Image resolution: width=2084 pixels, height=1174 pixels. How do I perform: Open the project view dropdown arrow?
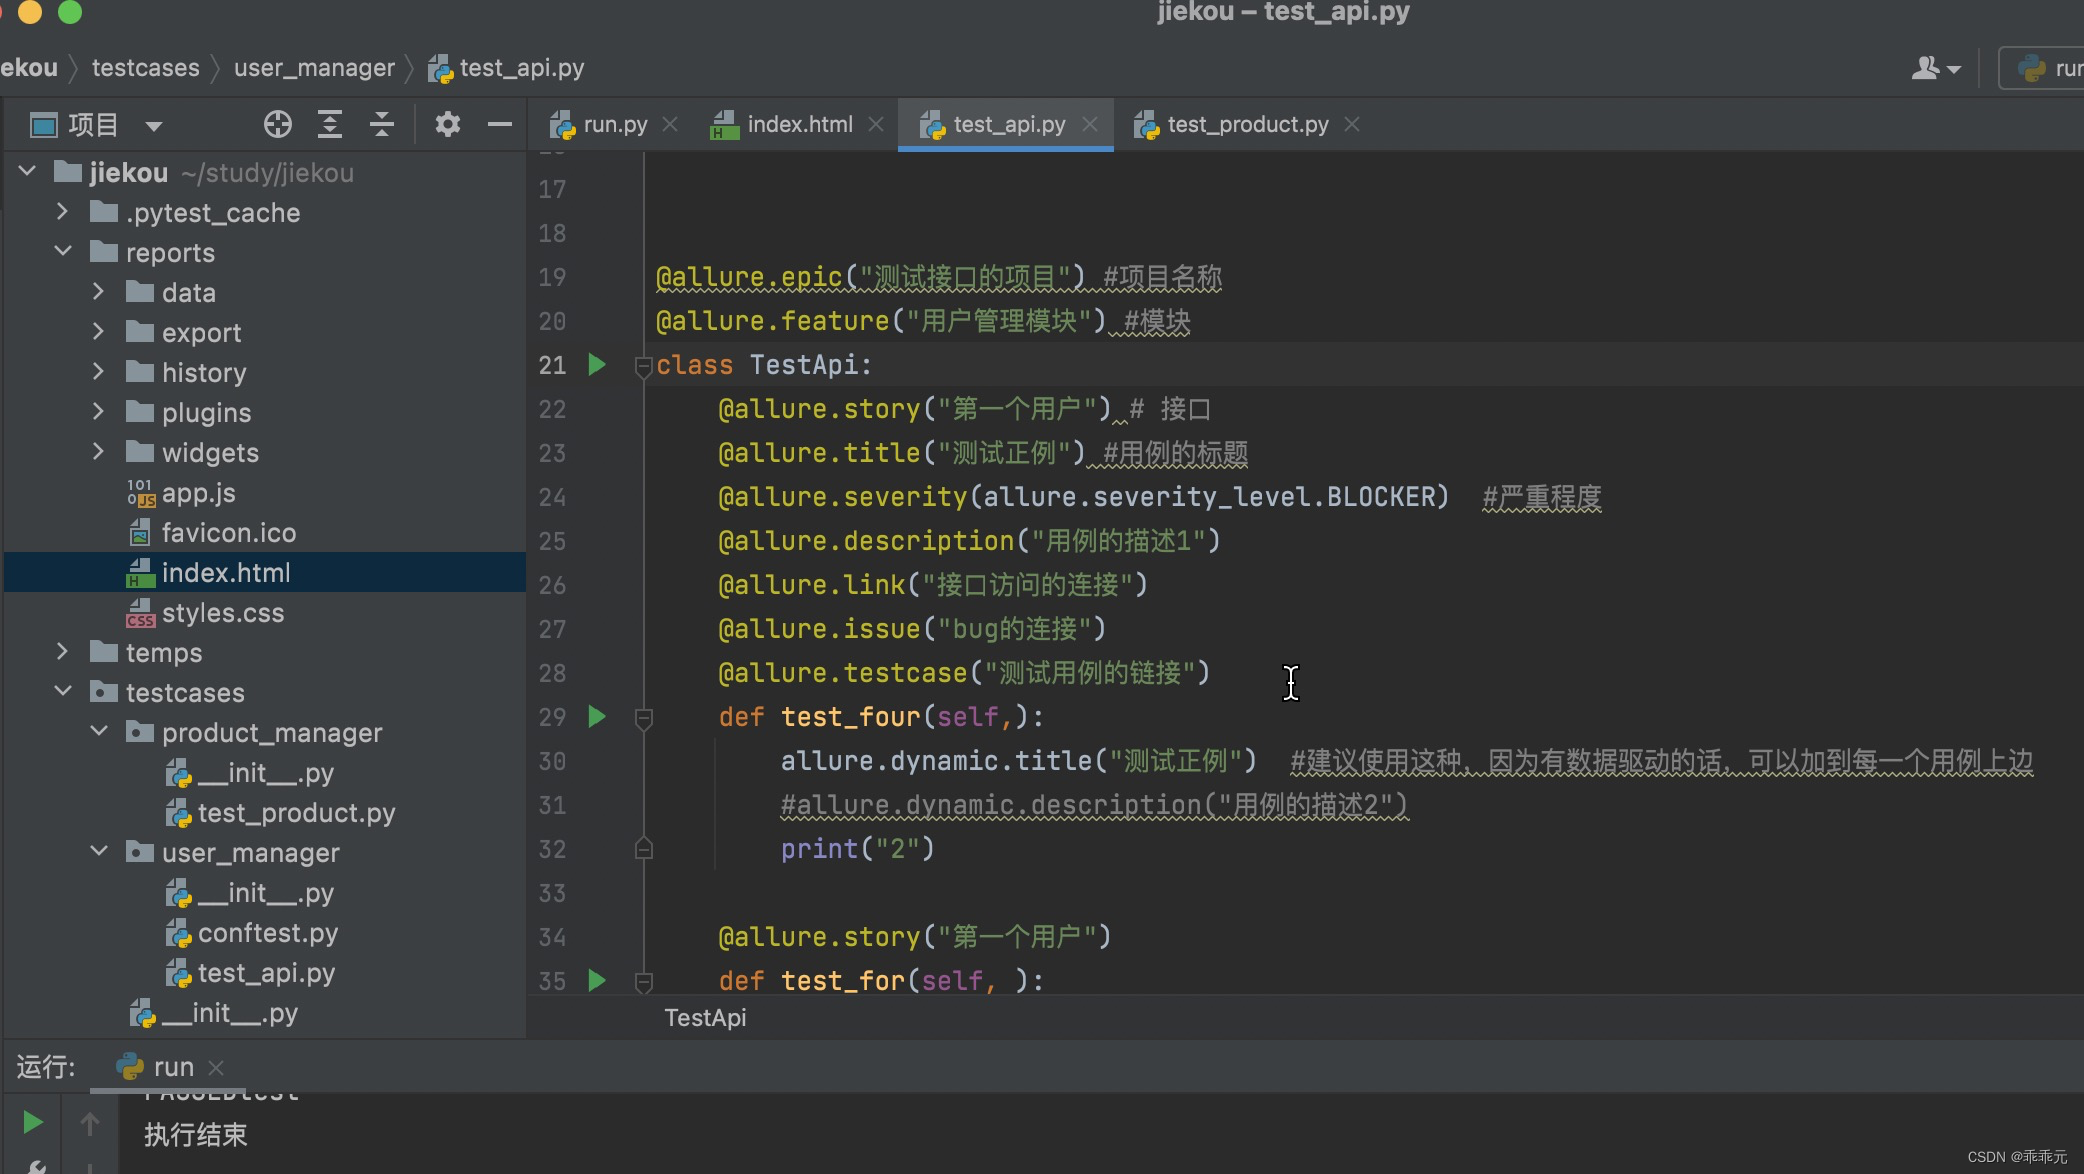pyautogui.click(x=153, y=126)
